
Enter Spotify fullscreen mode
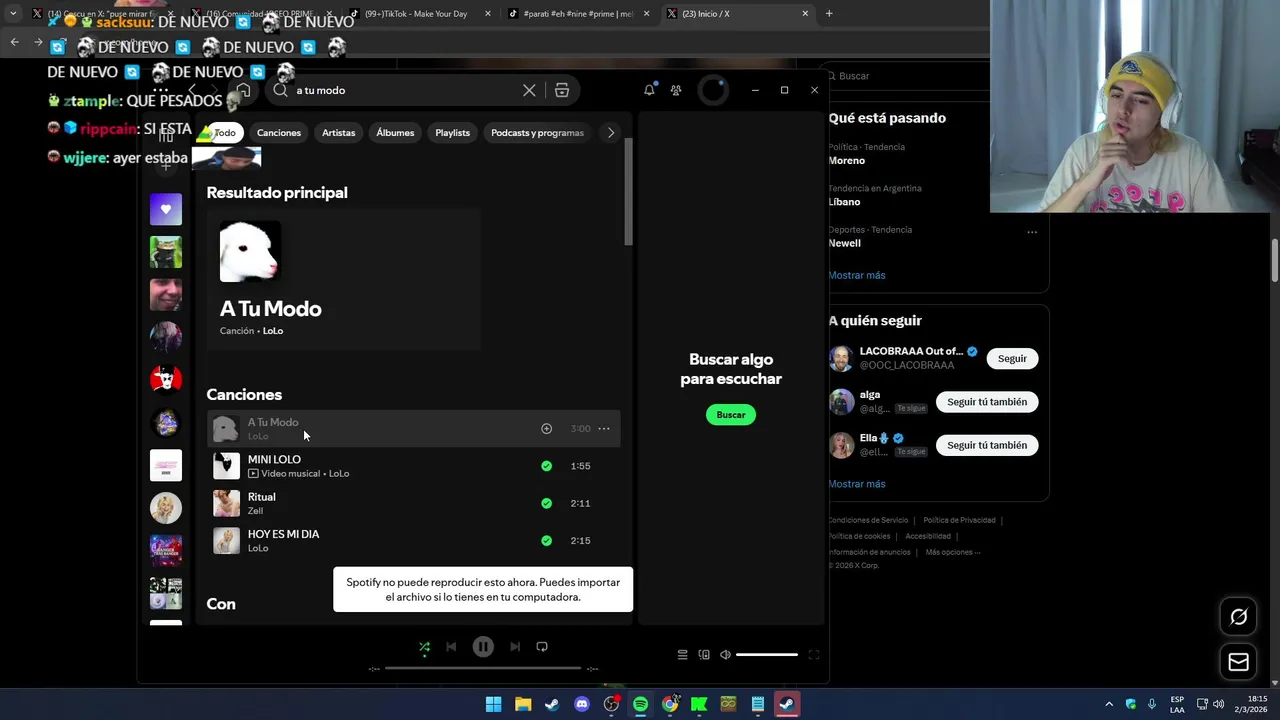(x=814, y=655)
